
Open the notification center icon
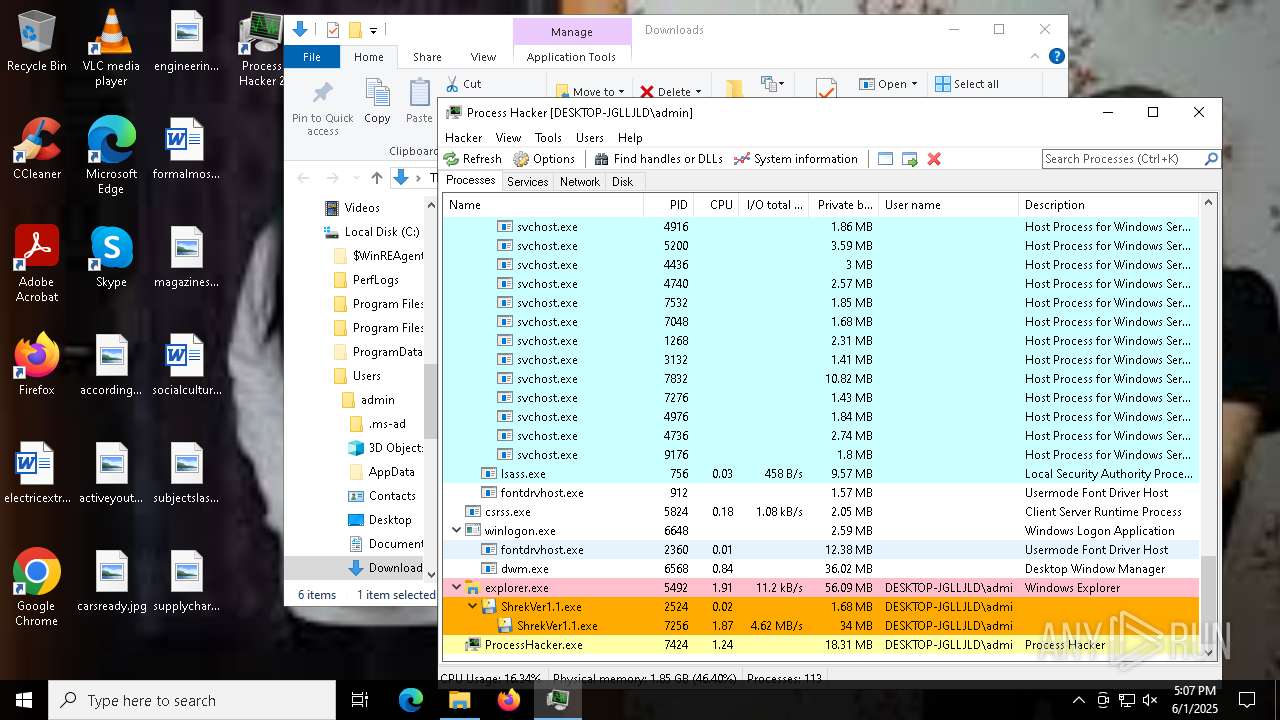tap(1247, 700)
